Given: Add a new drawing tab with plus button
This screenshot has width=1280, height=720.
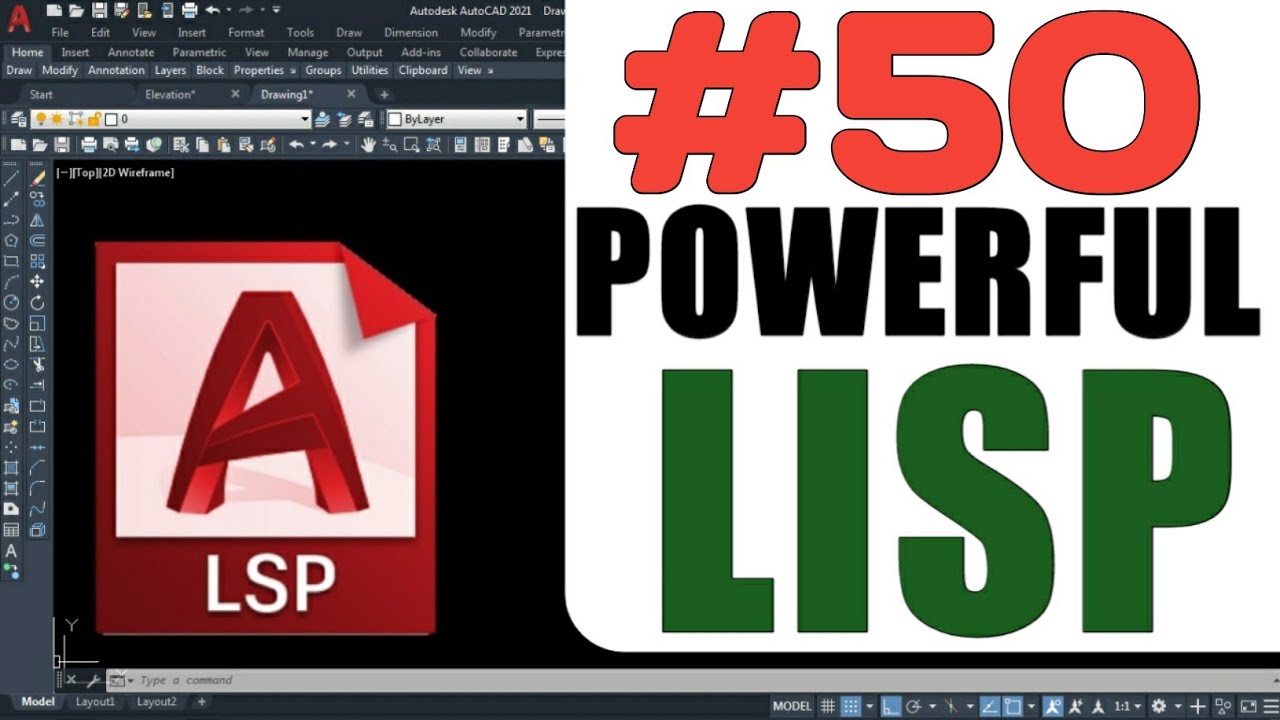Looking at the screenshot, I should point(384,95).
